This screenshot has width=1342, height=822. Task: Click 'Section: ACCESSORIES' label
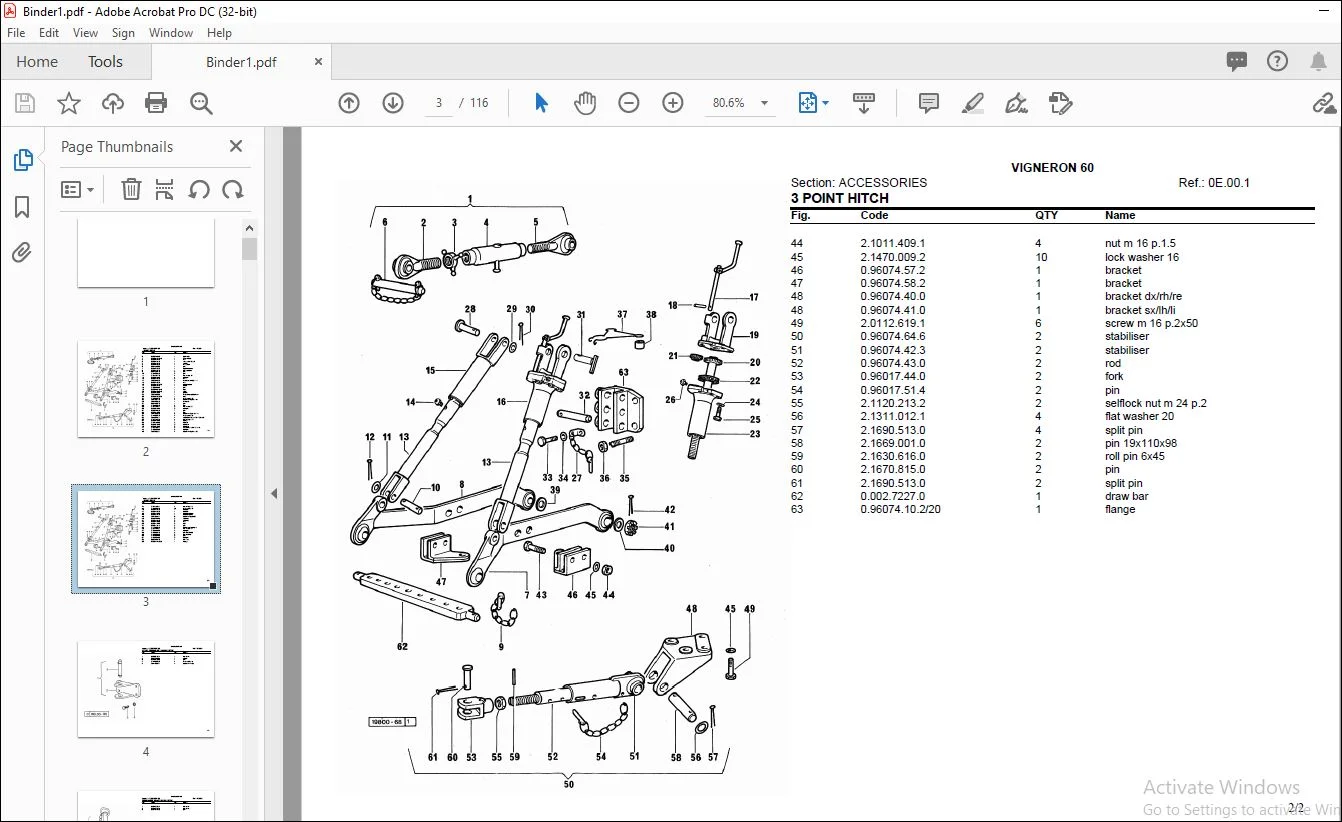pyautogui.click(x=859, y=183)
